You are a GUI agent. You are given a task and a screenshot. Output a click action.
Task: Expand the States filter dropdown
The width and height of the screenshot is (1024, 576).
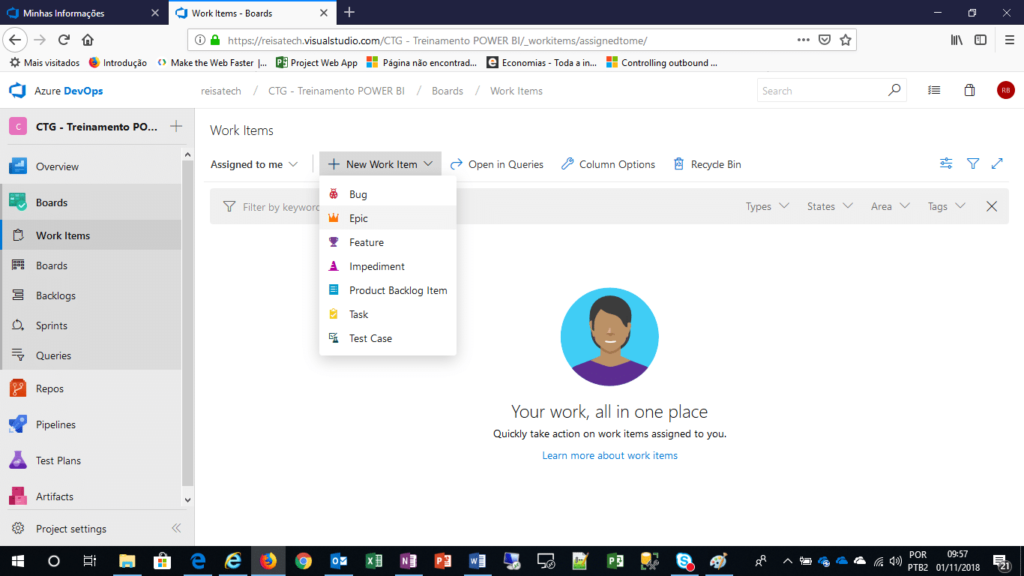829,206
